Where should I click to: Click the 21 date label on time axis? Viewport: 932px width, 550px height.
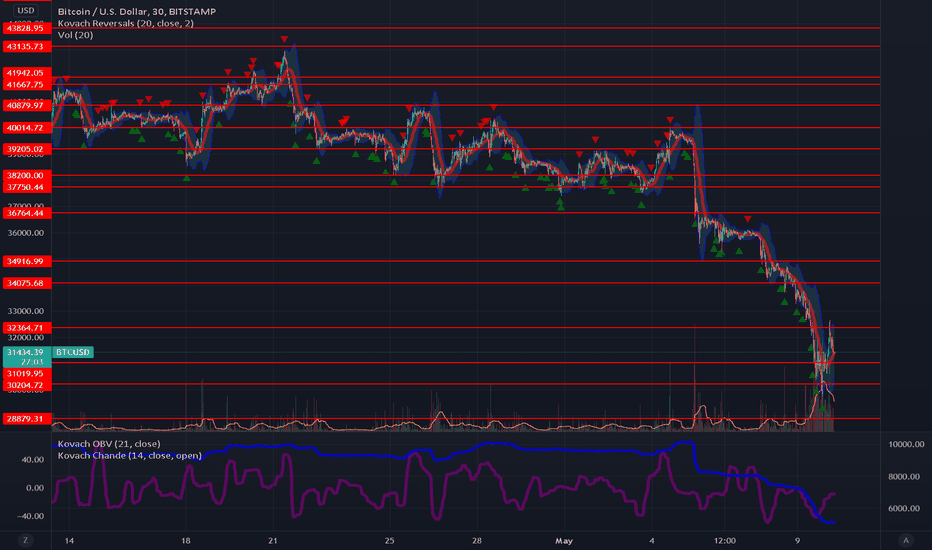pos(272,540)
